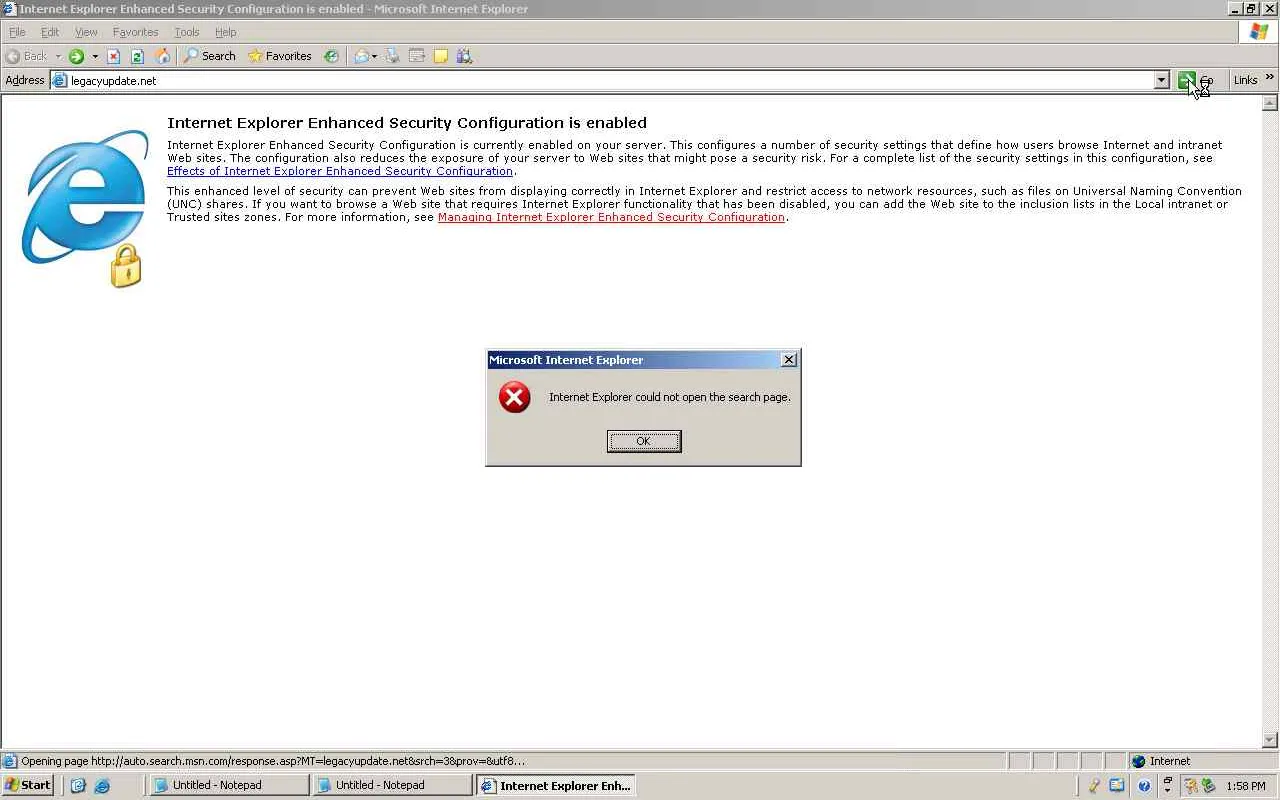The image size is (1280, 800).
Task: Stop loading the page with Stop icon
Action: (114, 56)
